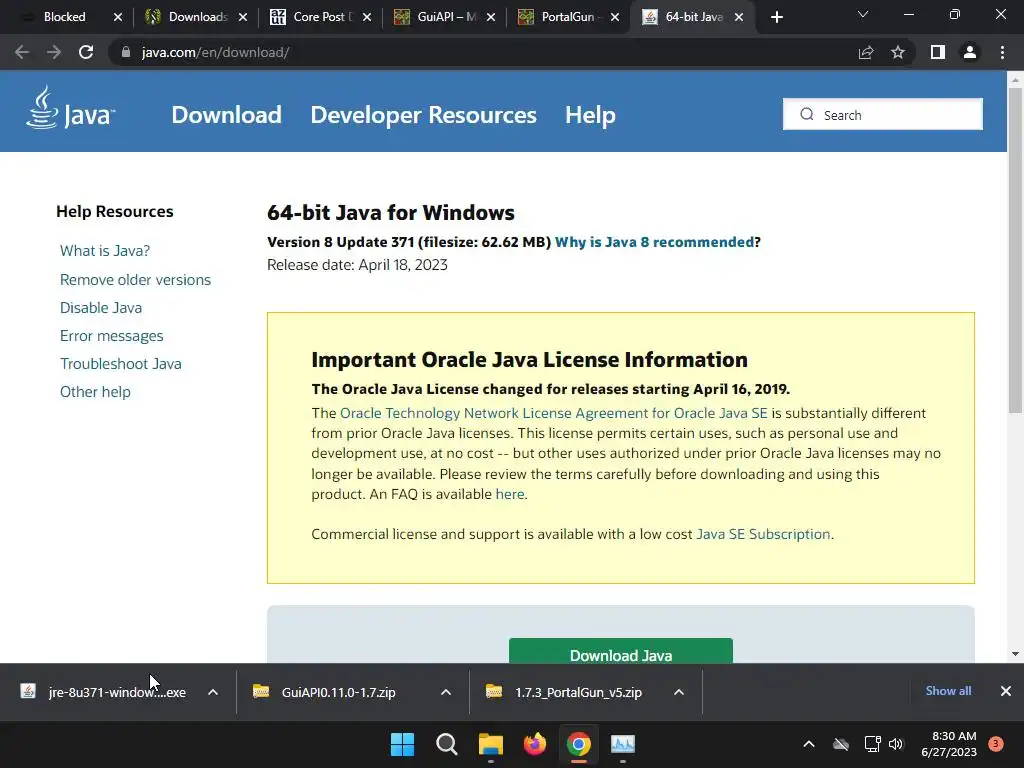
Task: Open the FAQ 'here' link
Action: coord(509,494)
